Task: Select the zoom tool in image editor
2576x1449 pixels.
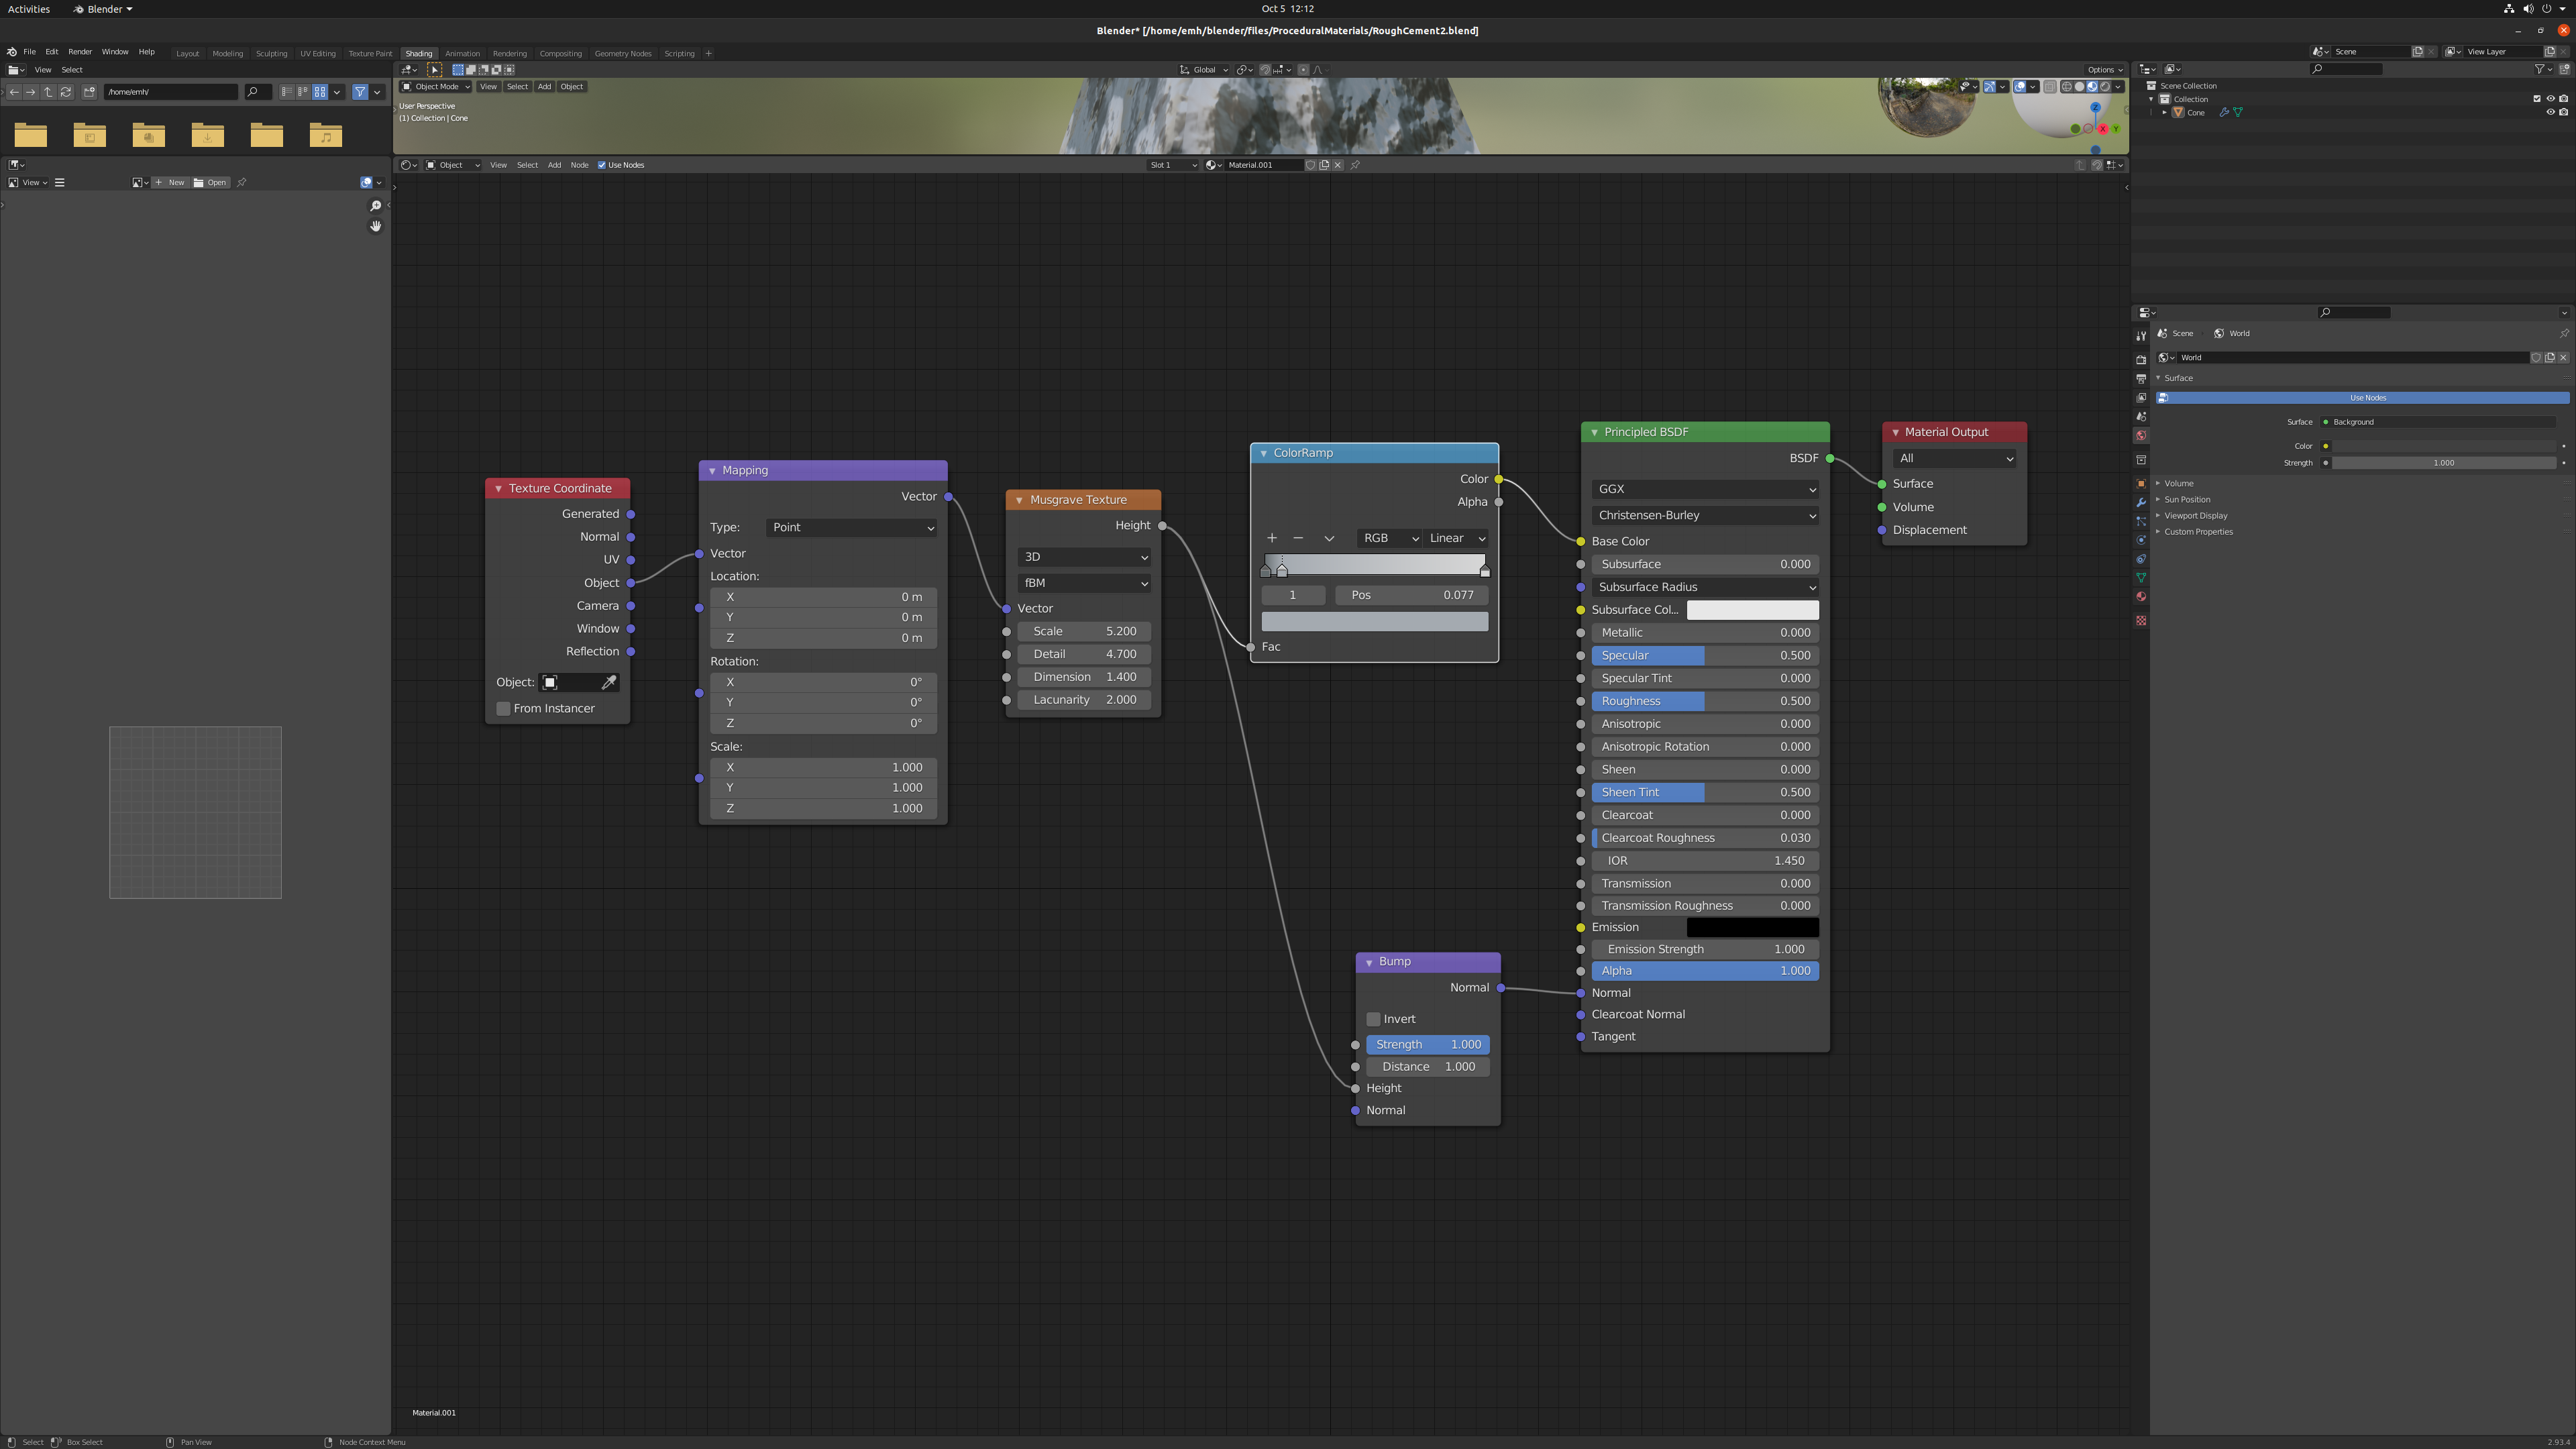Action: (x=376, y=206)
